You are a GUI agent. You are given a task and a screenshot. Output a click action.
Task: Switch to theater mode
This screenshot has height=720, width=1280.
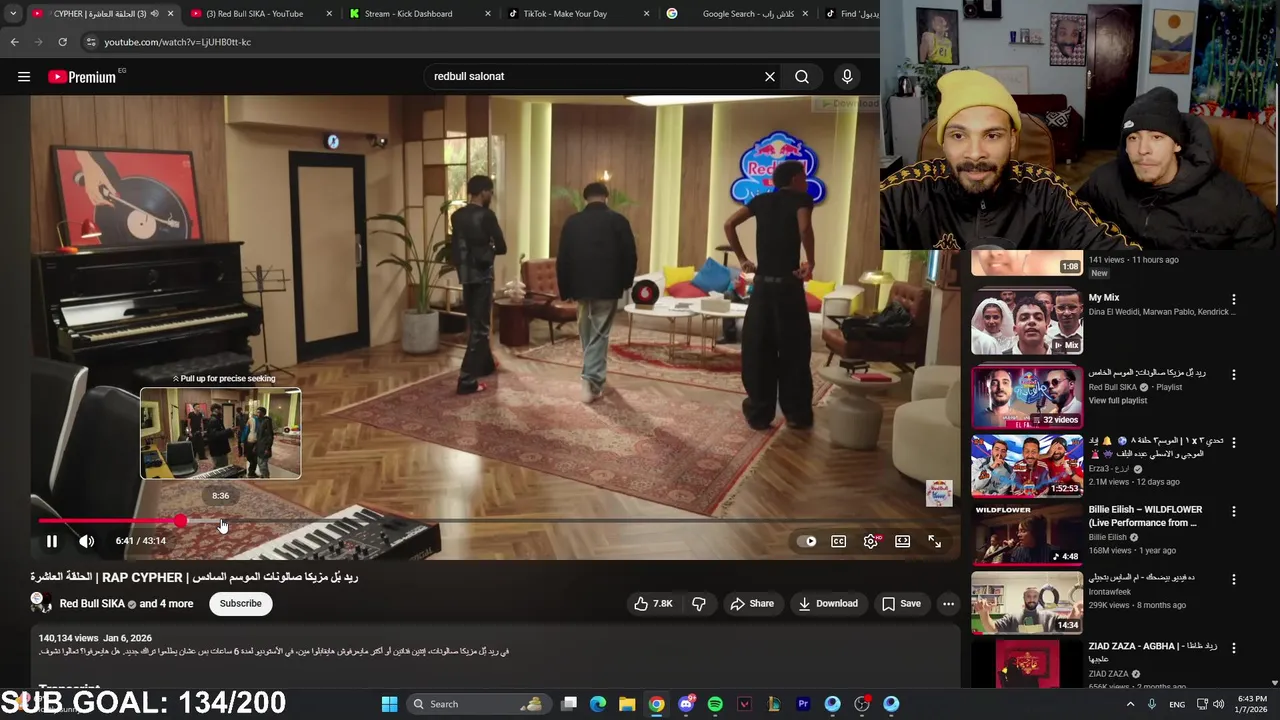[x=902, y=541]
